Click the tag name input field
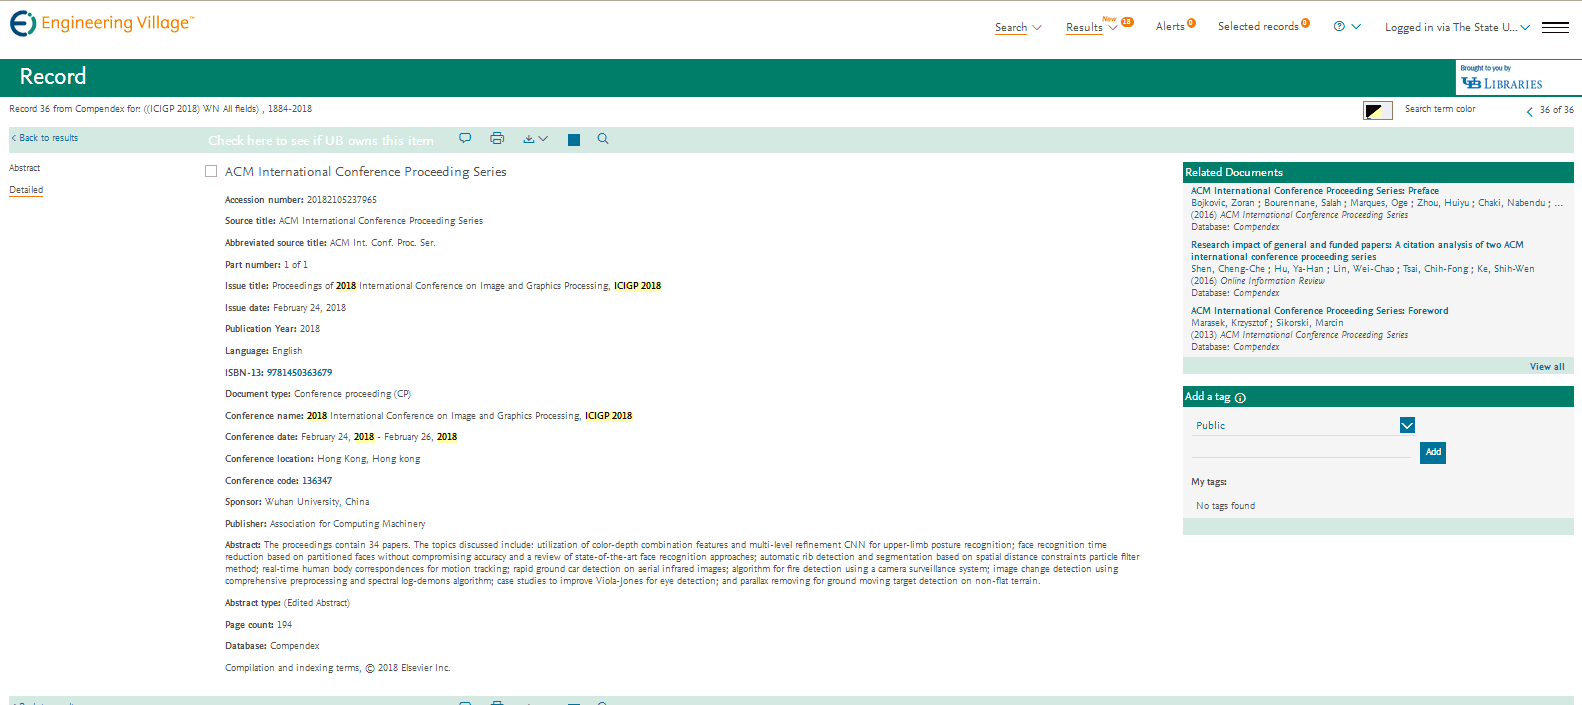 tap(1300, 451)
